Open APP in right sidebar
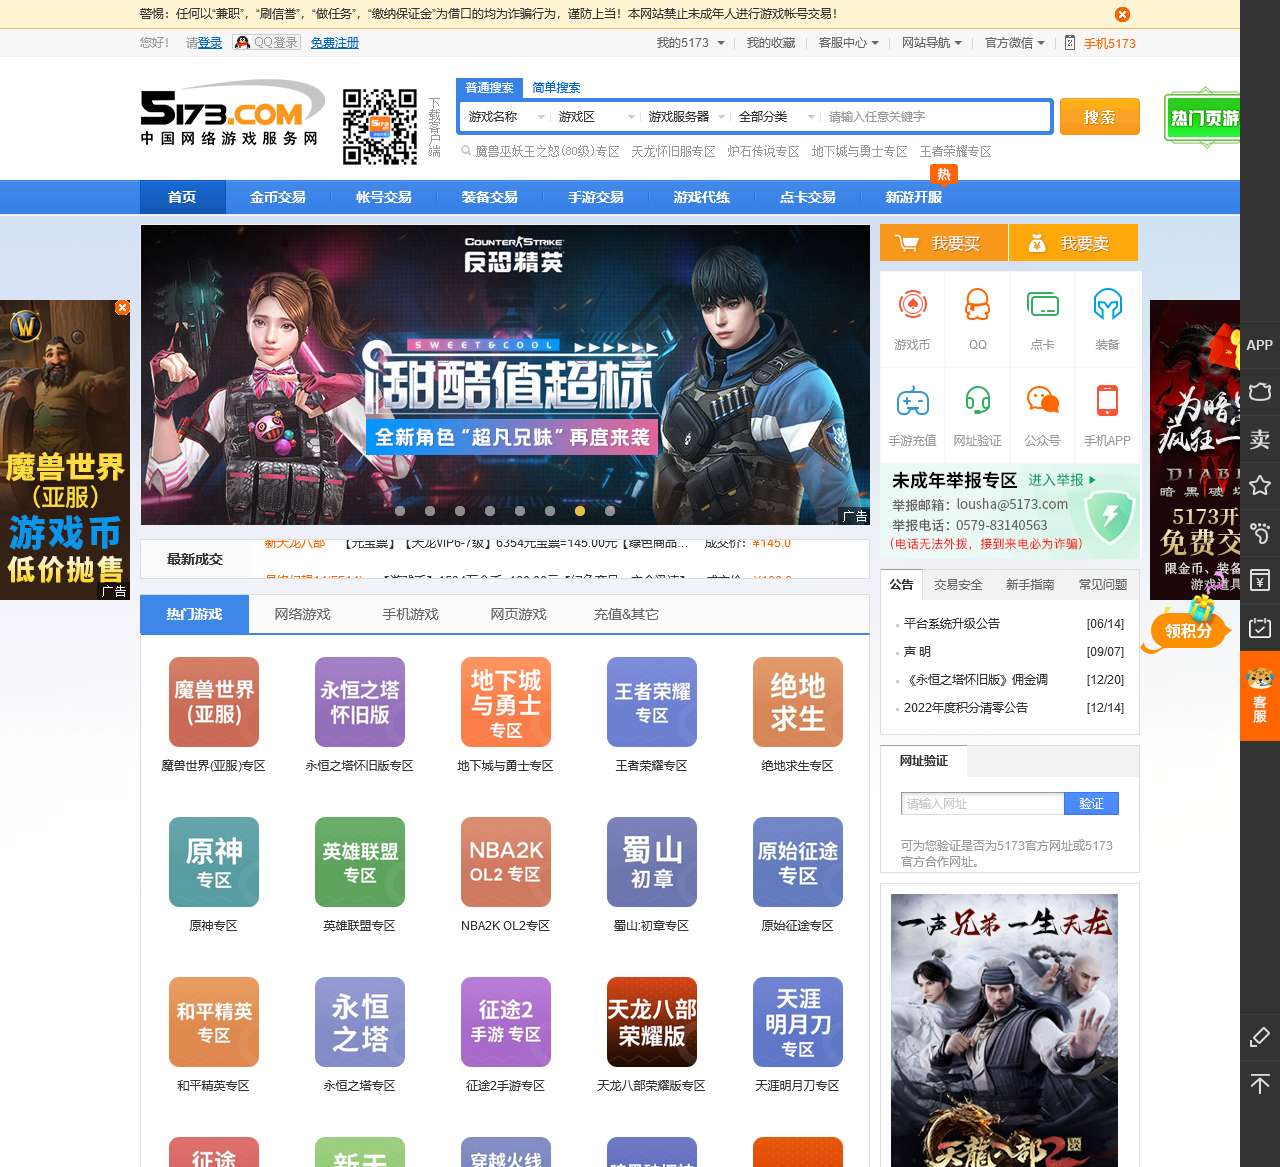The width and height of the screenshot is (1280, 1167). pyautogui.click(x=1260, y=345)
